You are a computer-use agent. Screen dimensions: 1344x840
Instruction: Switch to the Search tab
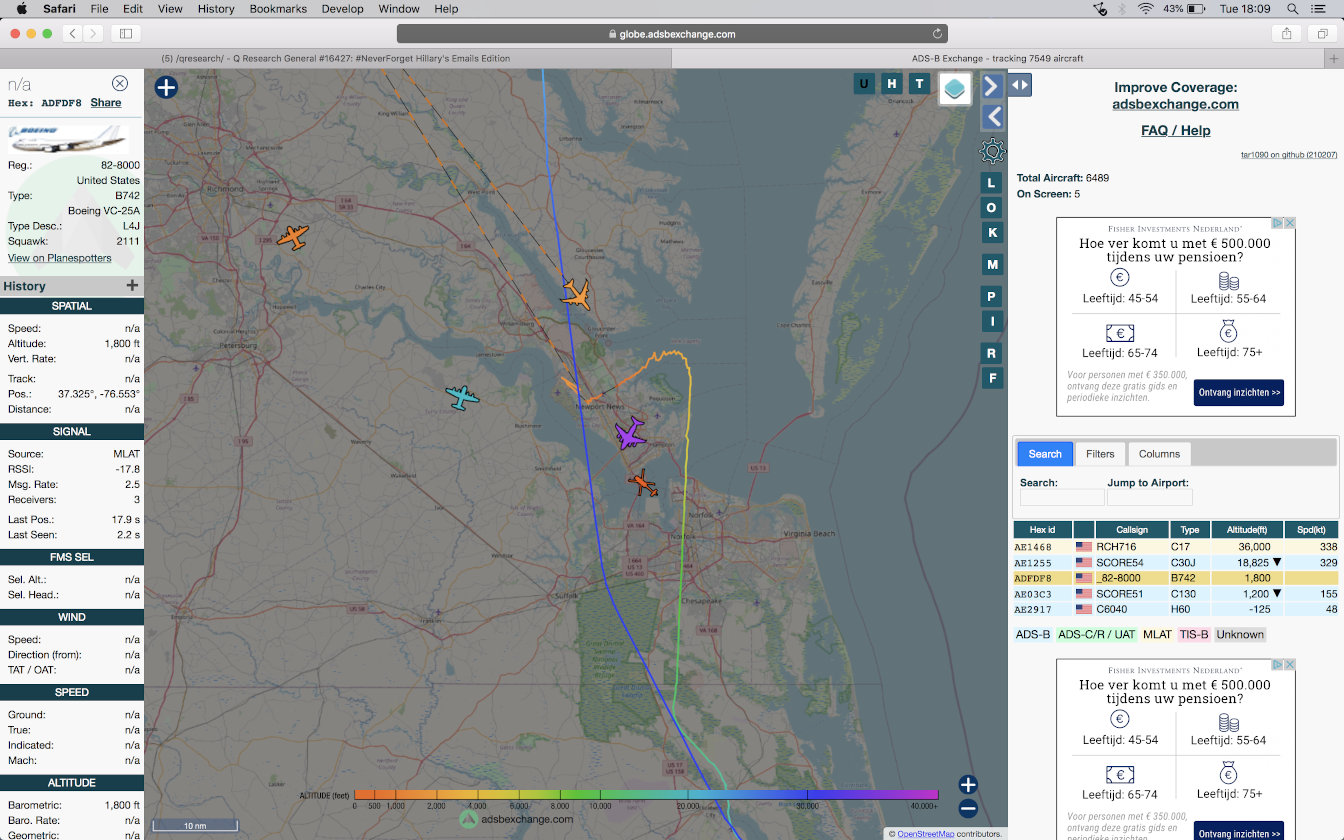point(1045,454)
